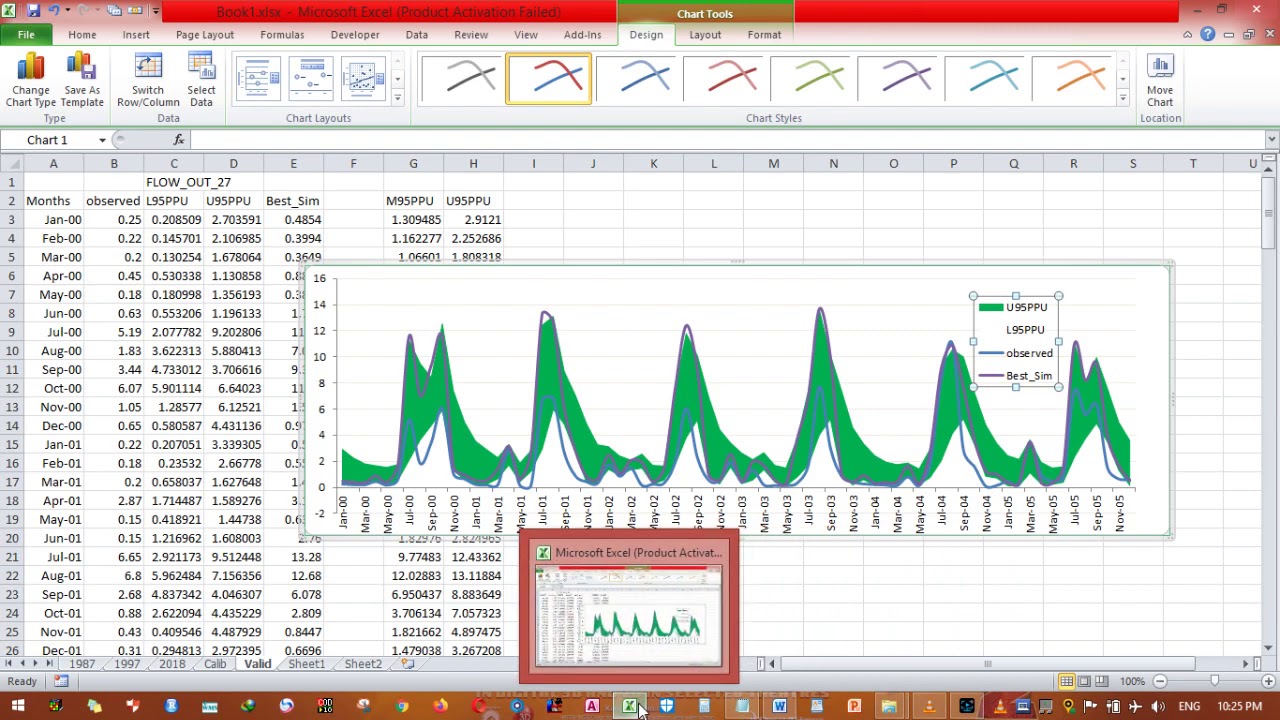
Task: Select the first chart layout thumbnail
Action: pyautogui.click(x=258, y=79)
